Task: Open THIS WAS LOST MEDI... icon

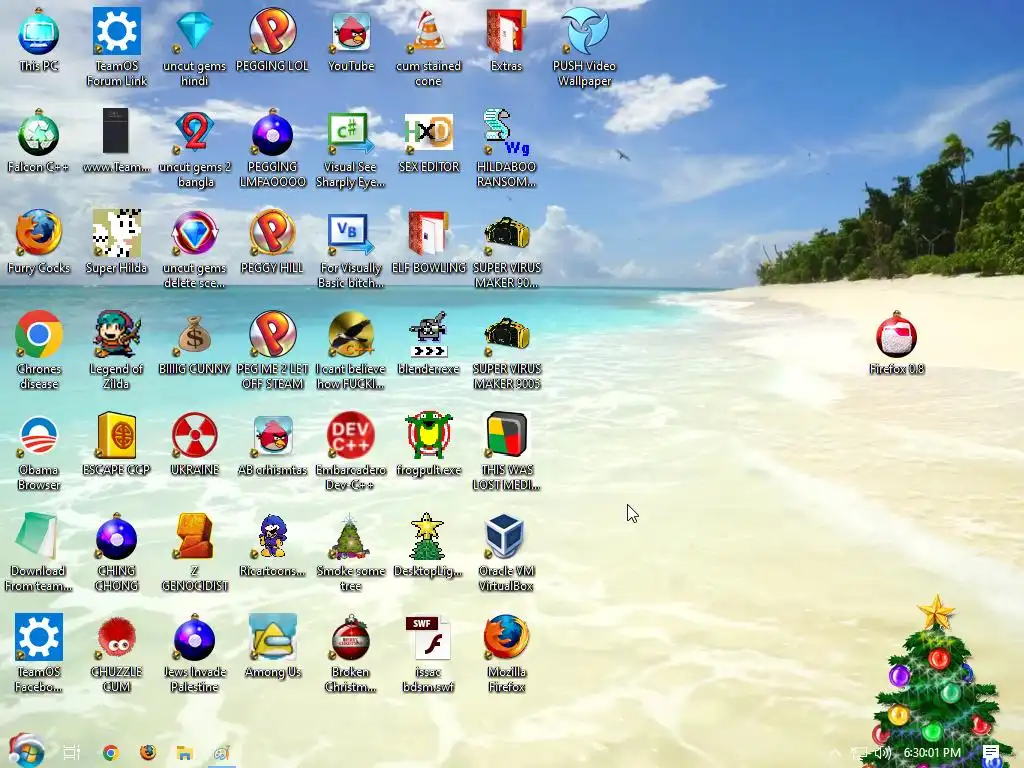Action: coord(506,451)
